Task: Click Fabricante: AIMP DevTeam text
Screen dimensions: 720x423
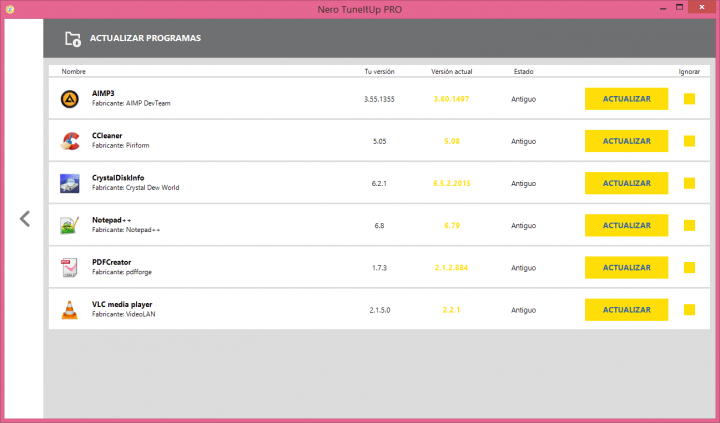Action: click(131, 104)
